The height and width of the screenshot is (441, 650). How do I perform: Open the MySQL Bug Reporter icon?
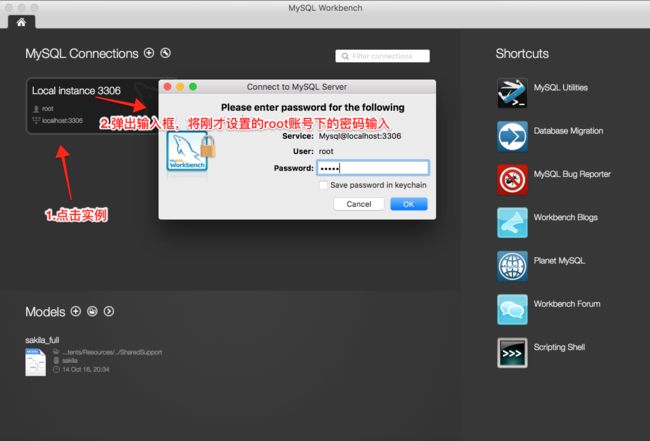(512, 179)
